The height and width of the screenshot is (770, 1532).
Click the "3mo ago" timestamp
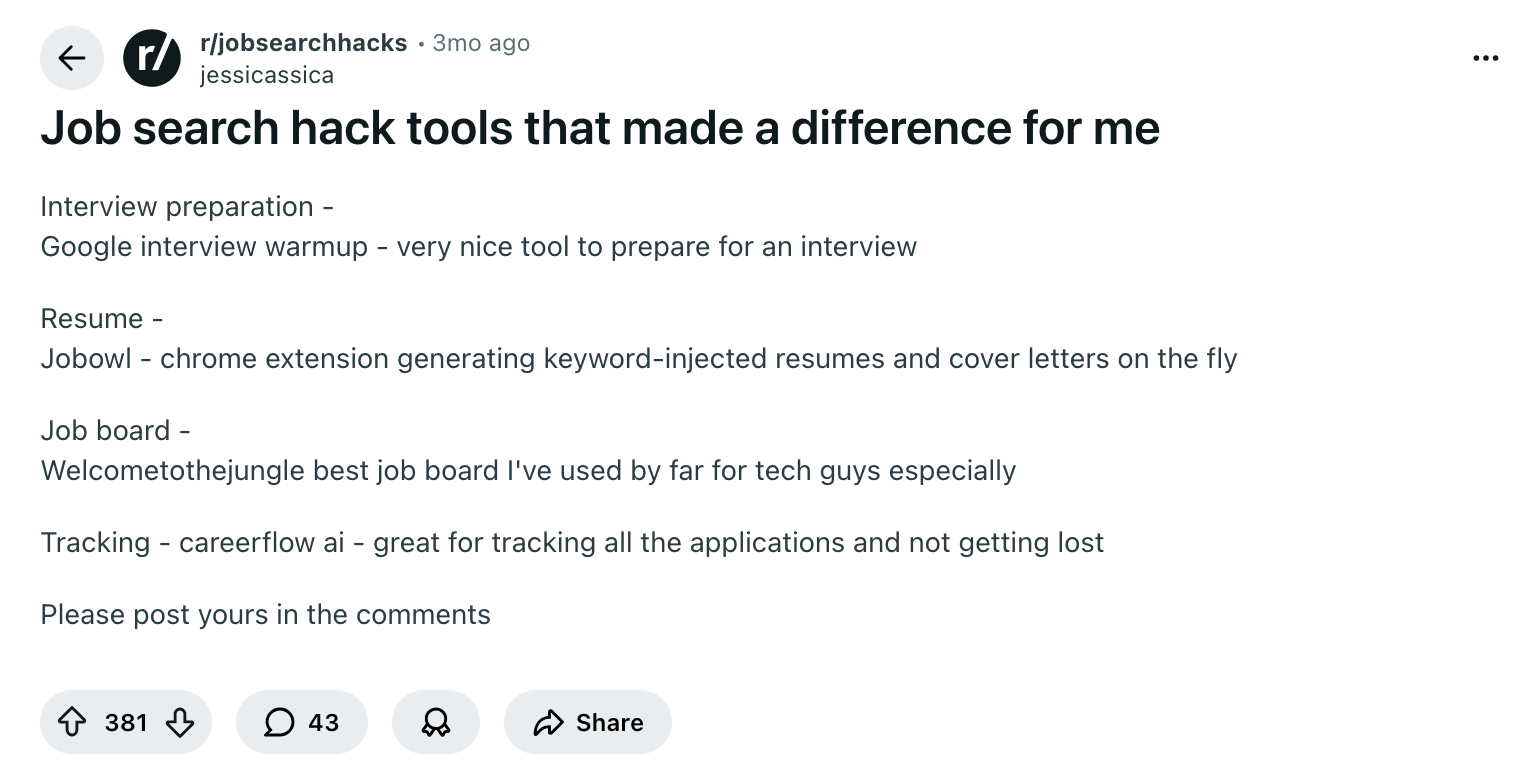click(x=481, y=43)
